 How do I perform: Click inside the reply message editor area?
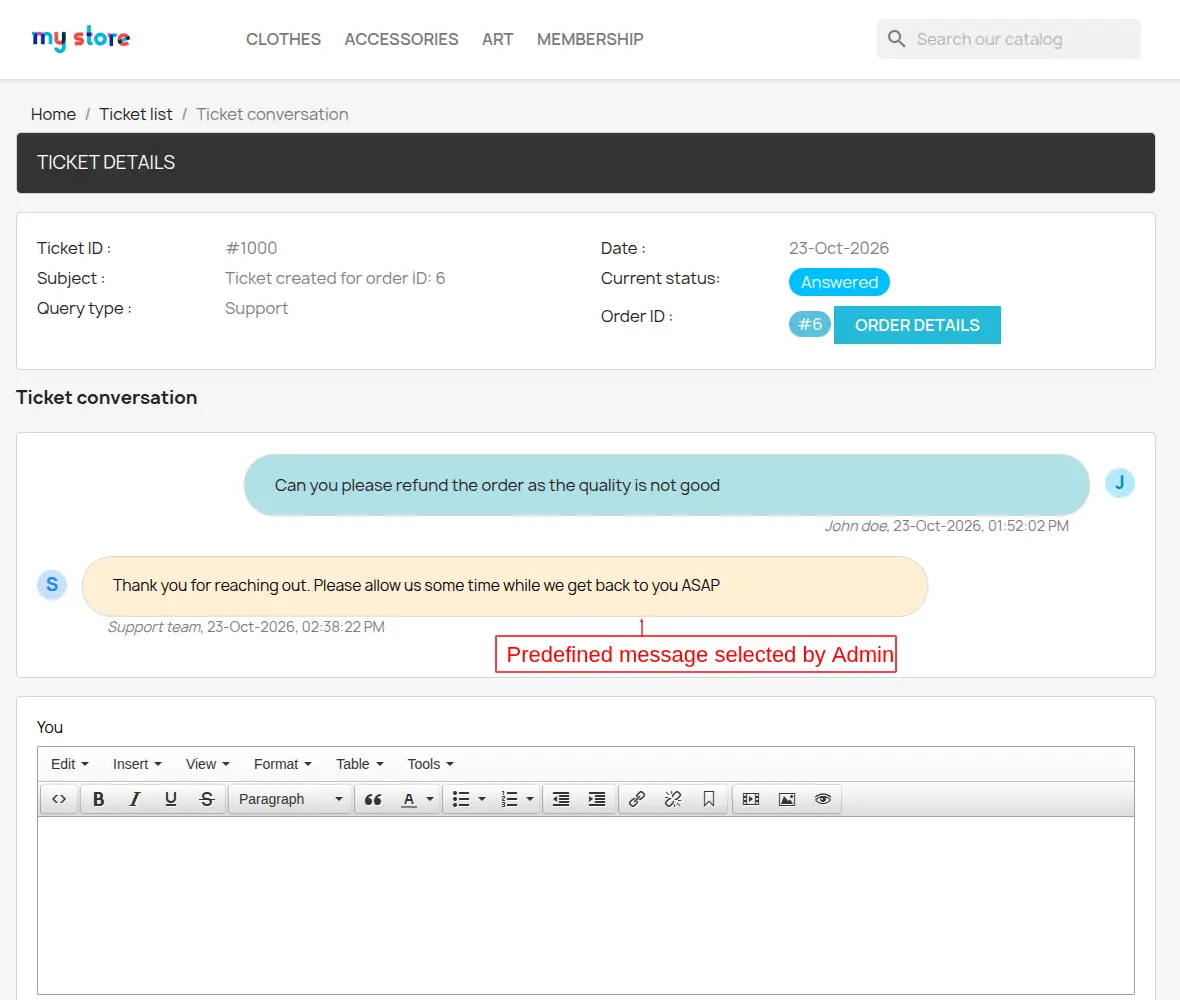[585, 905]
